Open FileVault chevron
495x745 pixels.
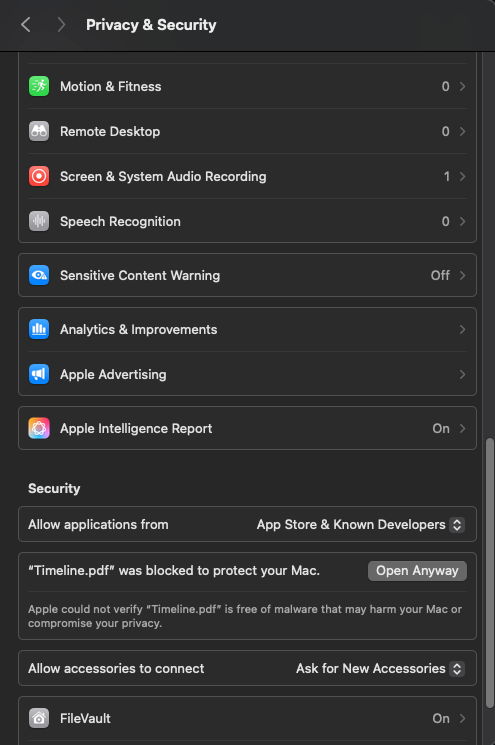pyautogui.click(x=462, y=718)
